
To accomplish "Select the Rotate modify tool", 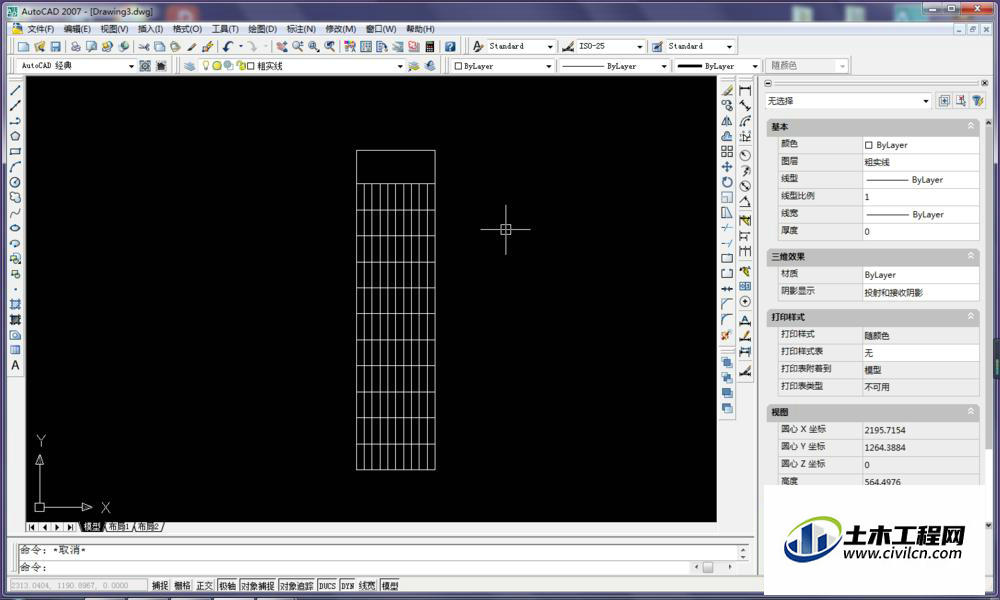I will tap(727, 182).
